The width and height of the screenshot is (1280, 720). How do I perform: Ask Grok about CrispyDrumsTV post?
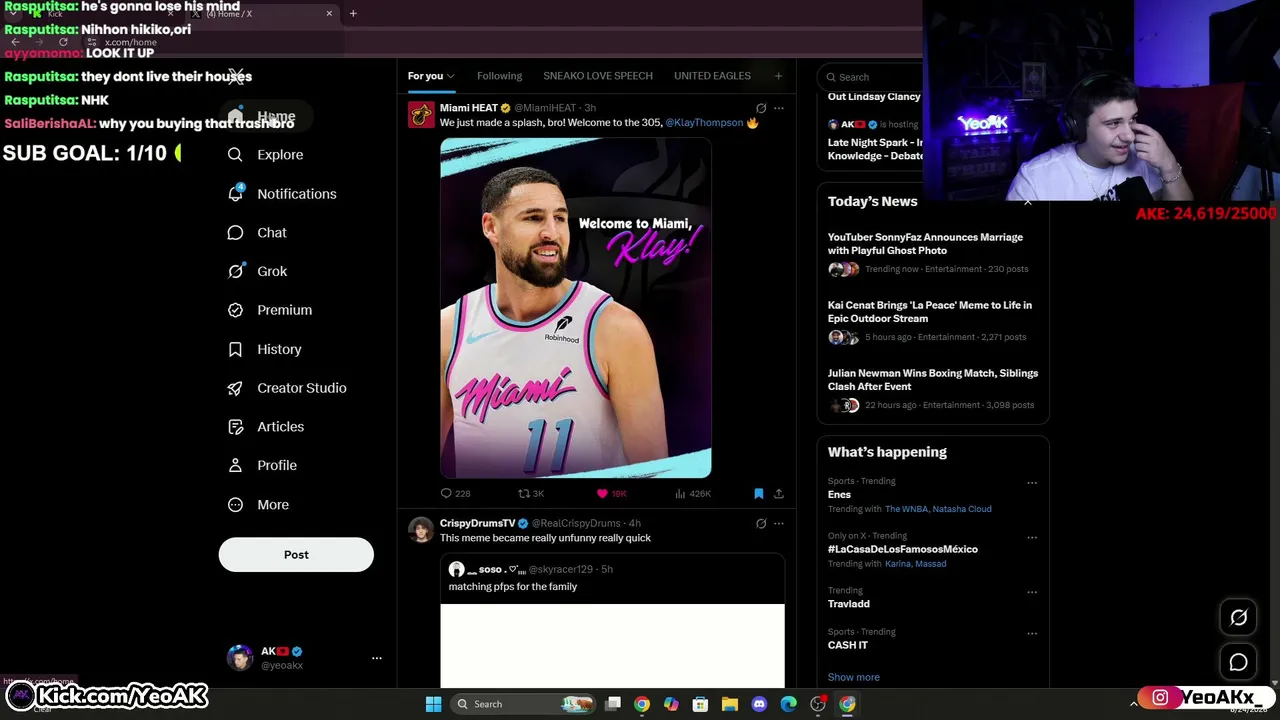pos(761,523)
